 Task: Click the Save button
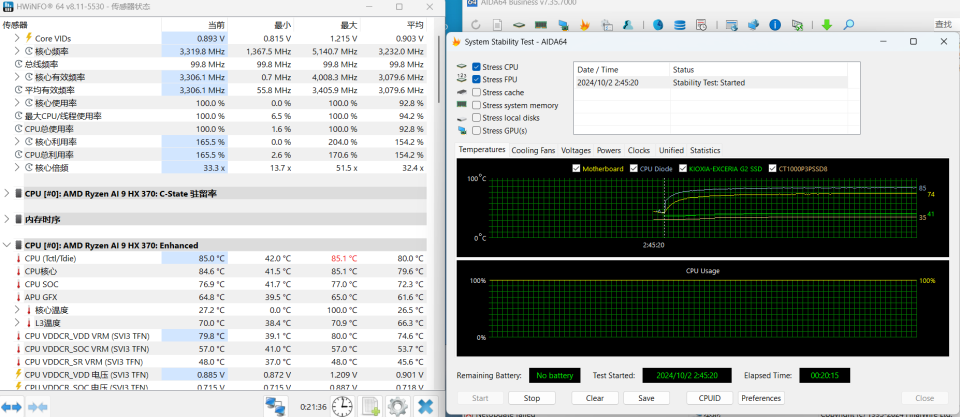pyautogui.click(x=646, y=398)
